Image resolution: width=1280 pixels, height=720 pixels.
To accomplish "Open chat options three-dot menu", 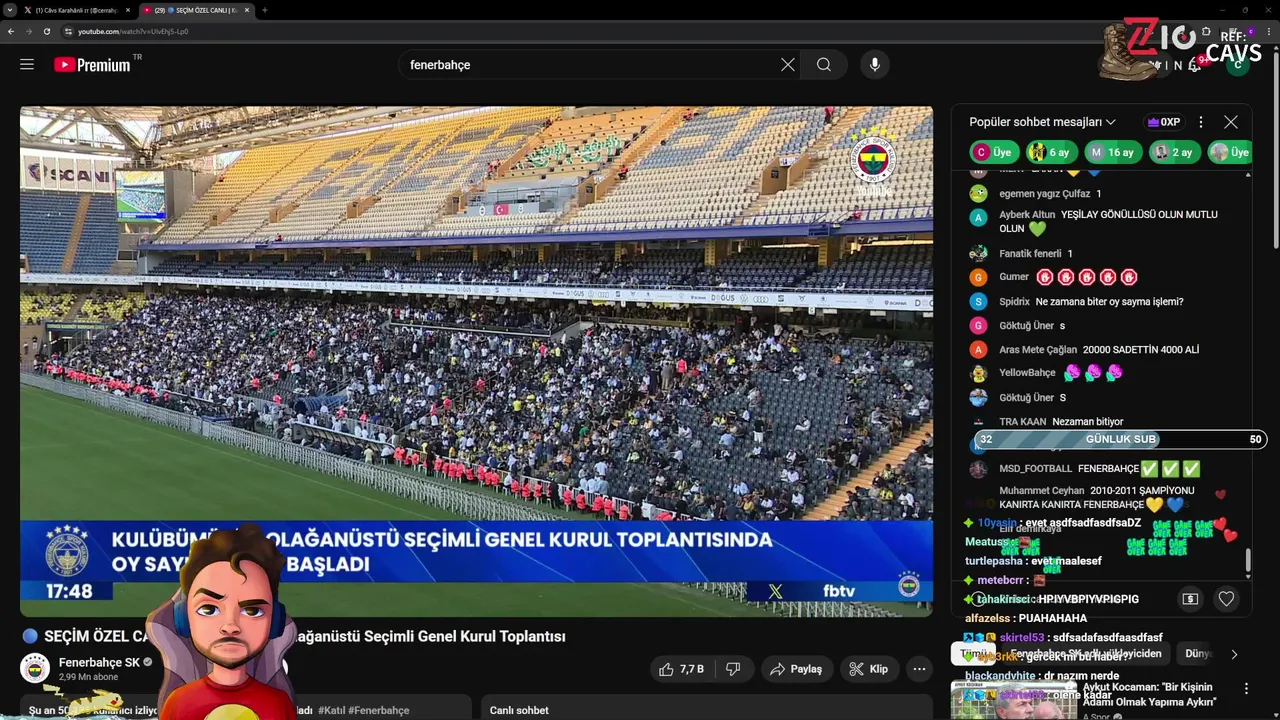I will [x=1201, y=122].
